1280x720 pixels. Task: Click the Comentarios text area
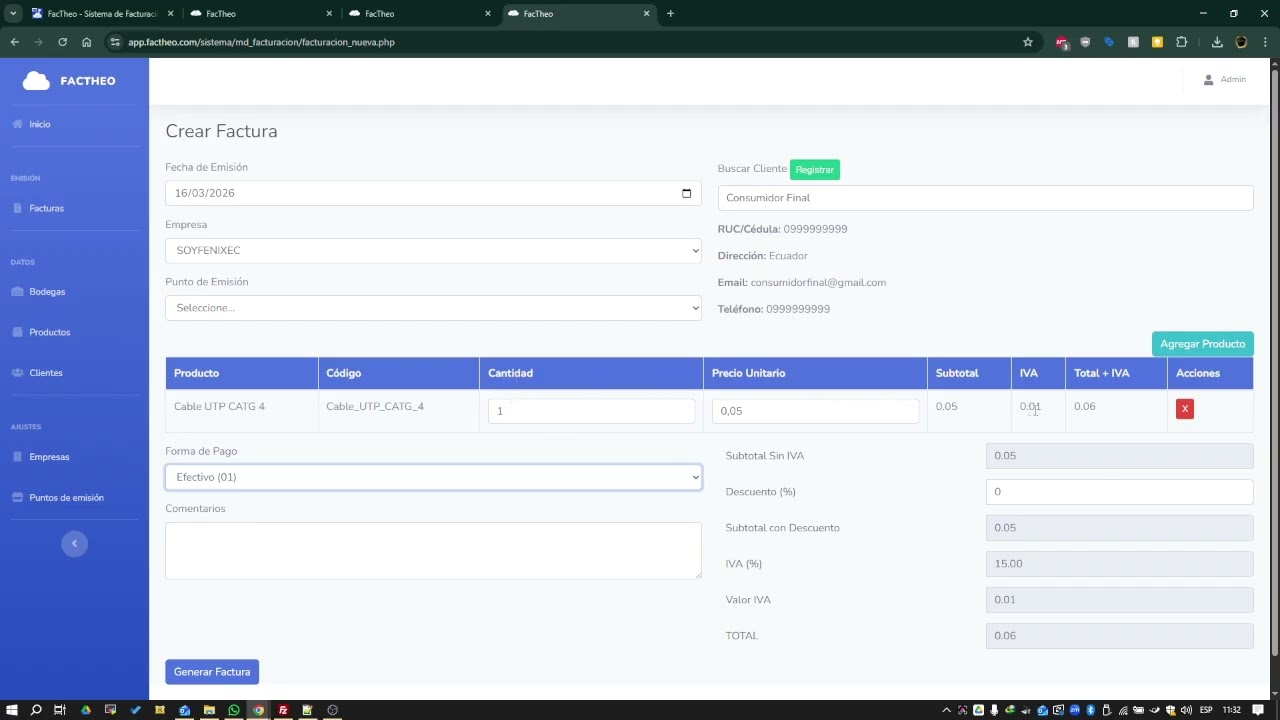click(433, 550)
